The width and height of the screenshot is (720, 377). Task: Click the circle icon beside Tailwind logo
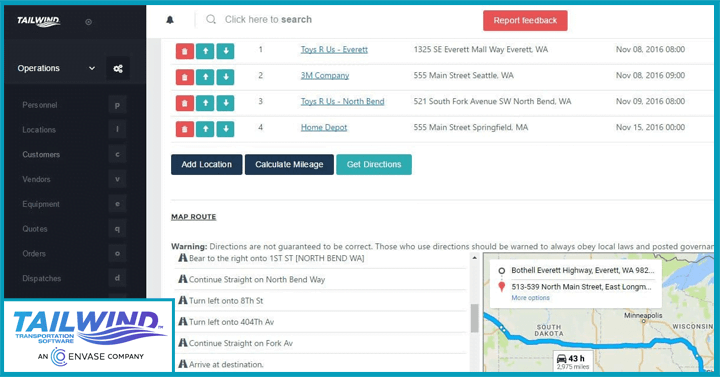(x=88, y=22)
